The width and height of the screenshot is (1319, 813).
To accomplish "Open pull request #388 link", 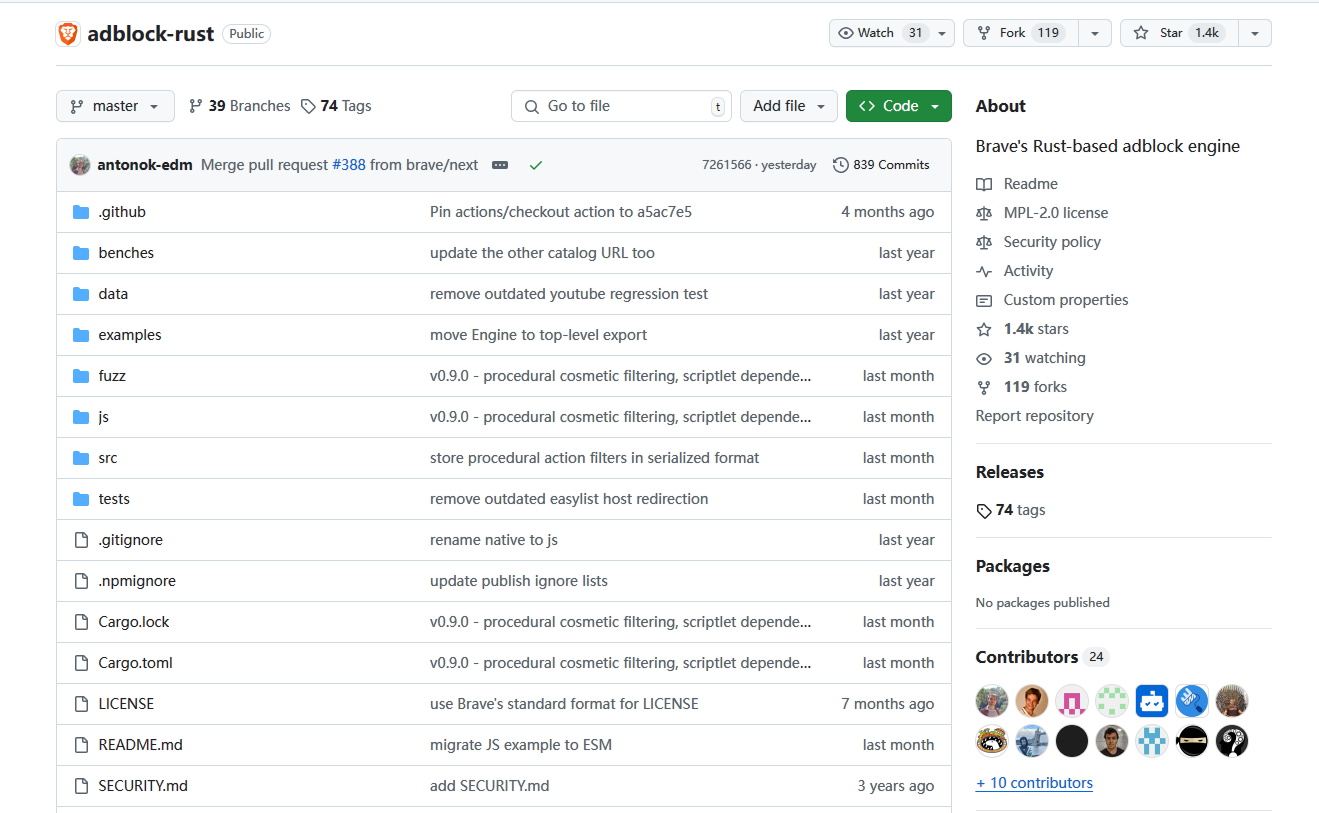I will pyautogui.click(x=349, y=165).
